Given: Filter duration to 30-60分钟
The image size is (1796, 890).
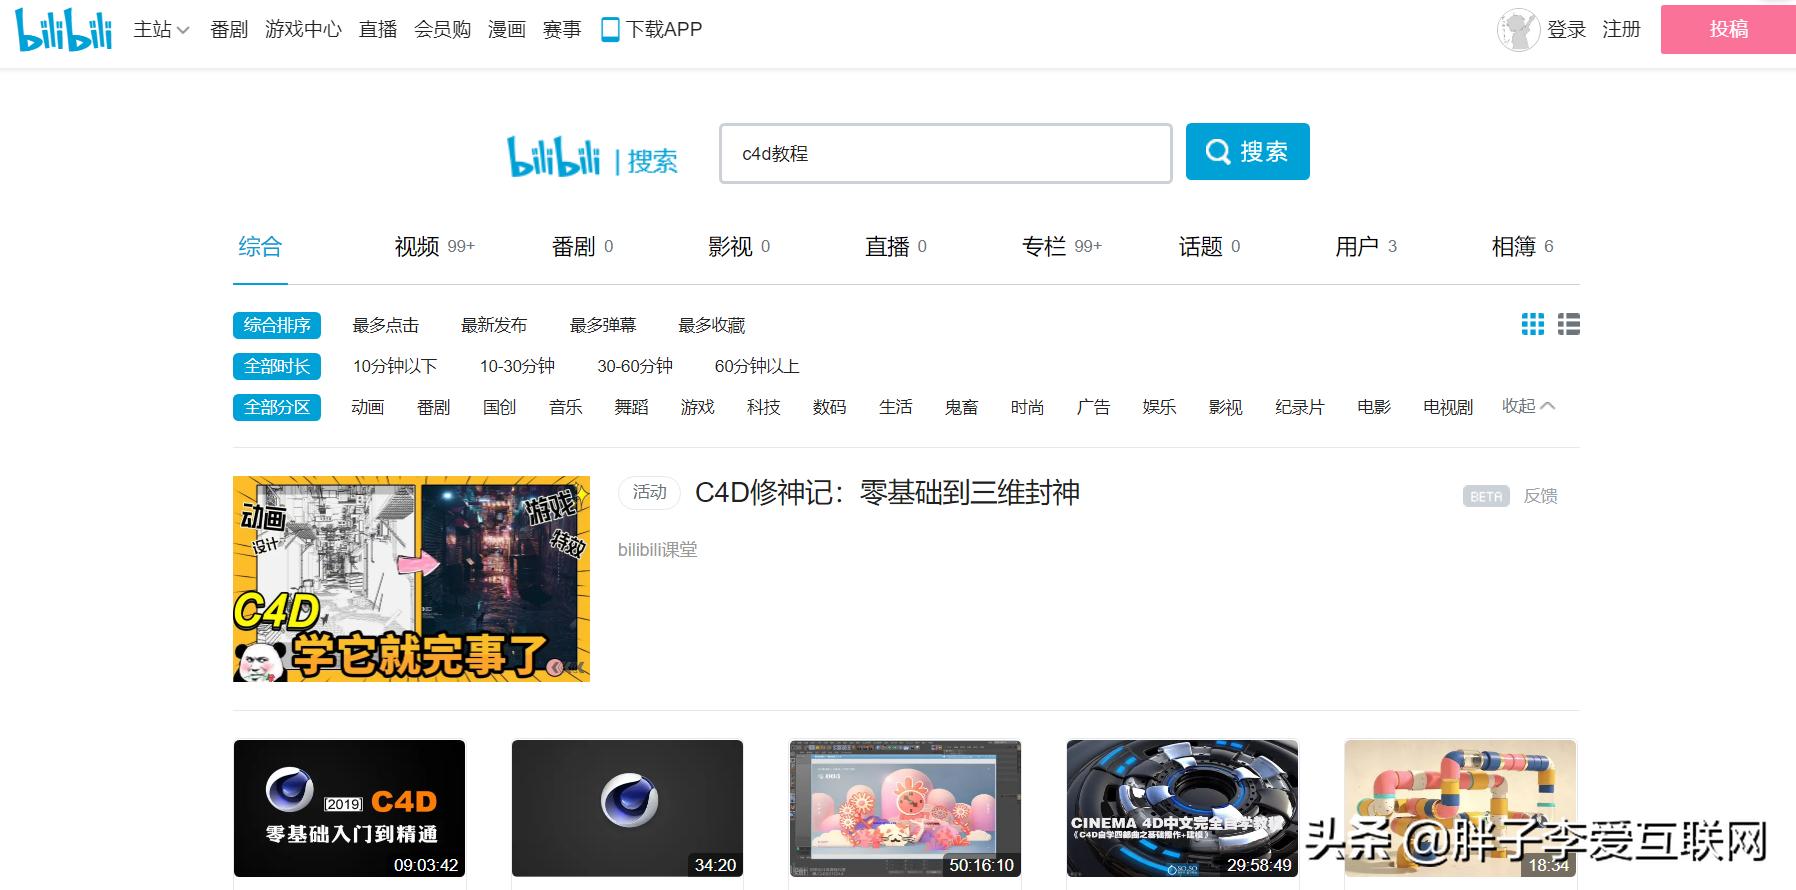Looking at the screenshot, I should (x=635, y=366).
